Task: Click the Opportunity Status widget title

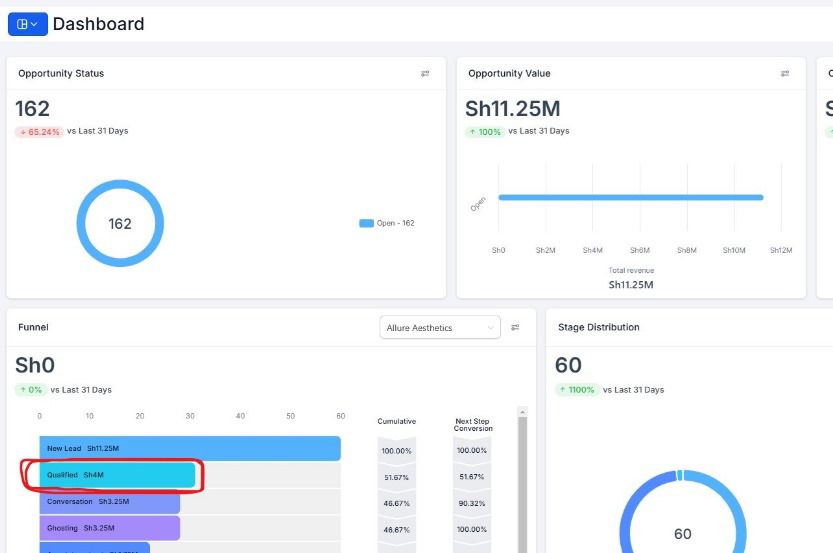Action: (x=61, y=73)
